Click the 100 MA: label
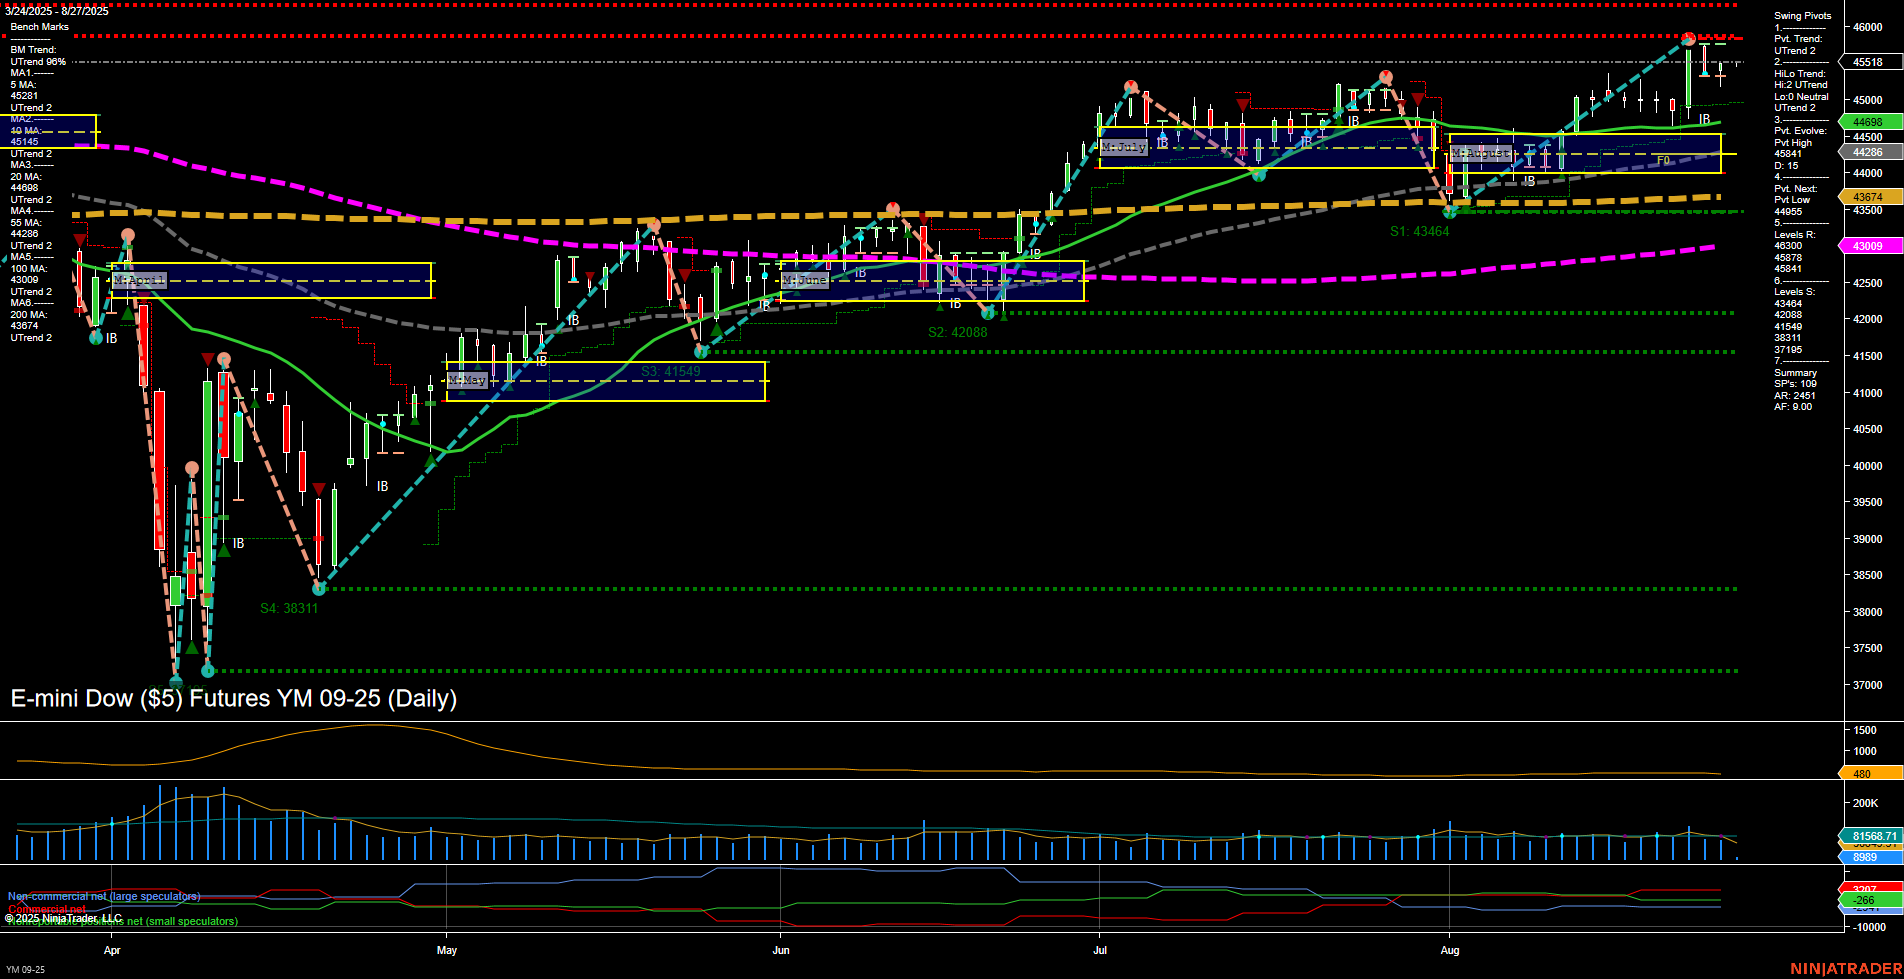The width and height of the screenshot is (1904, 979). (29, 269)
